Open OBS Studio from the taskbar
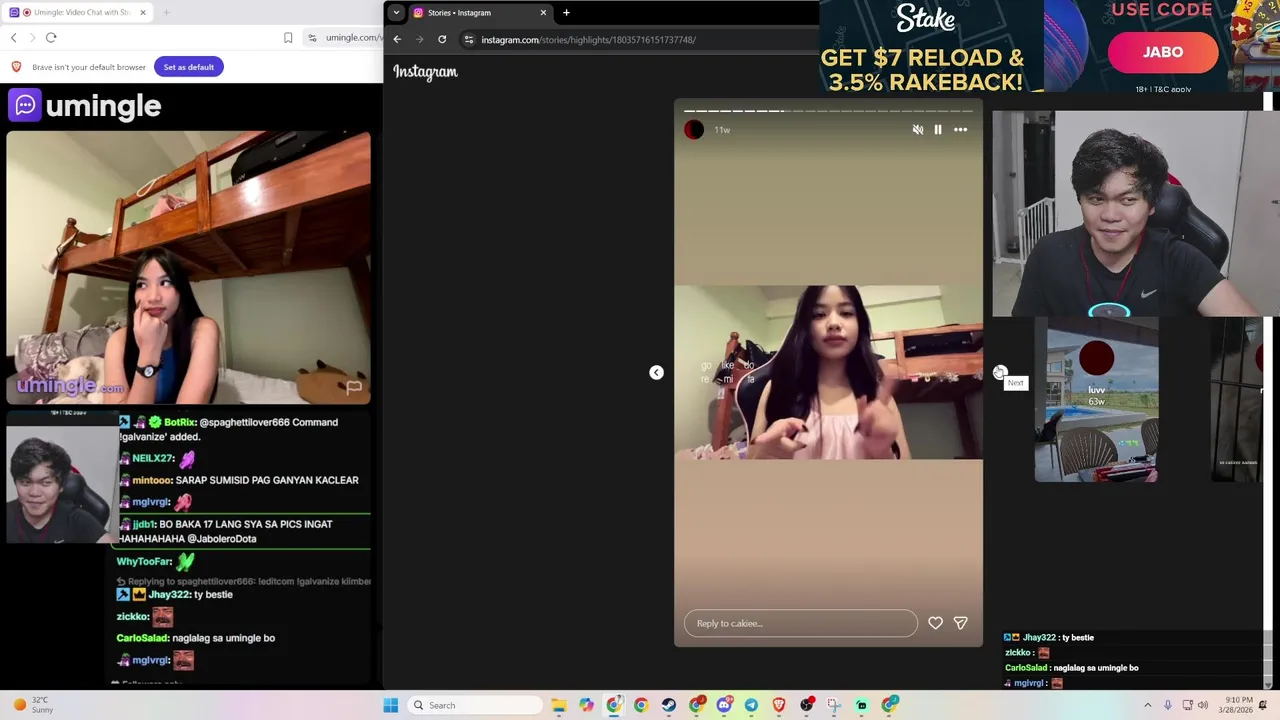The width and height of the screenshot is (1280, 720). pos(806,705)
